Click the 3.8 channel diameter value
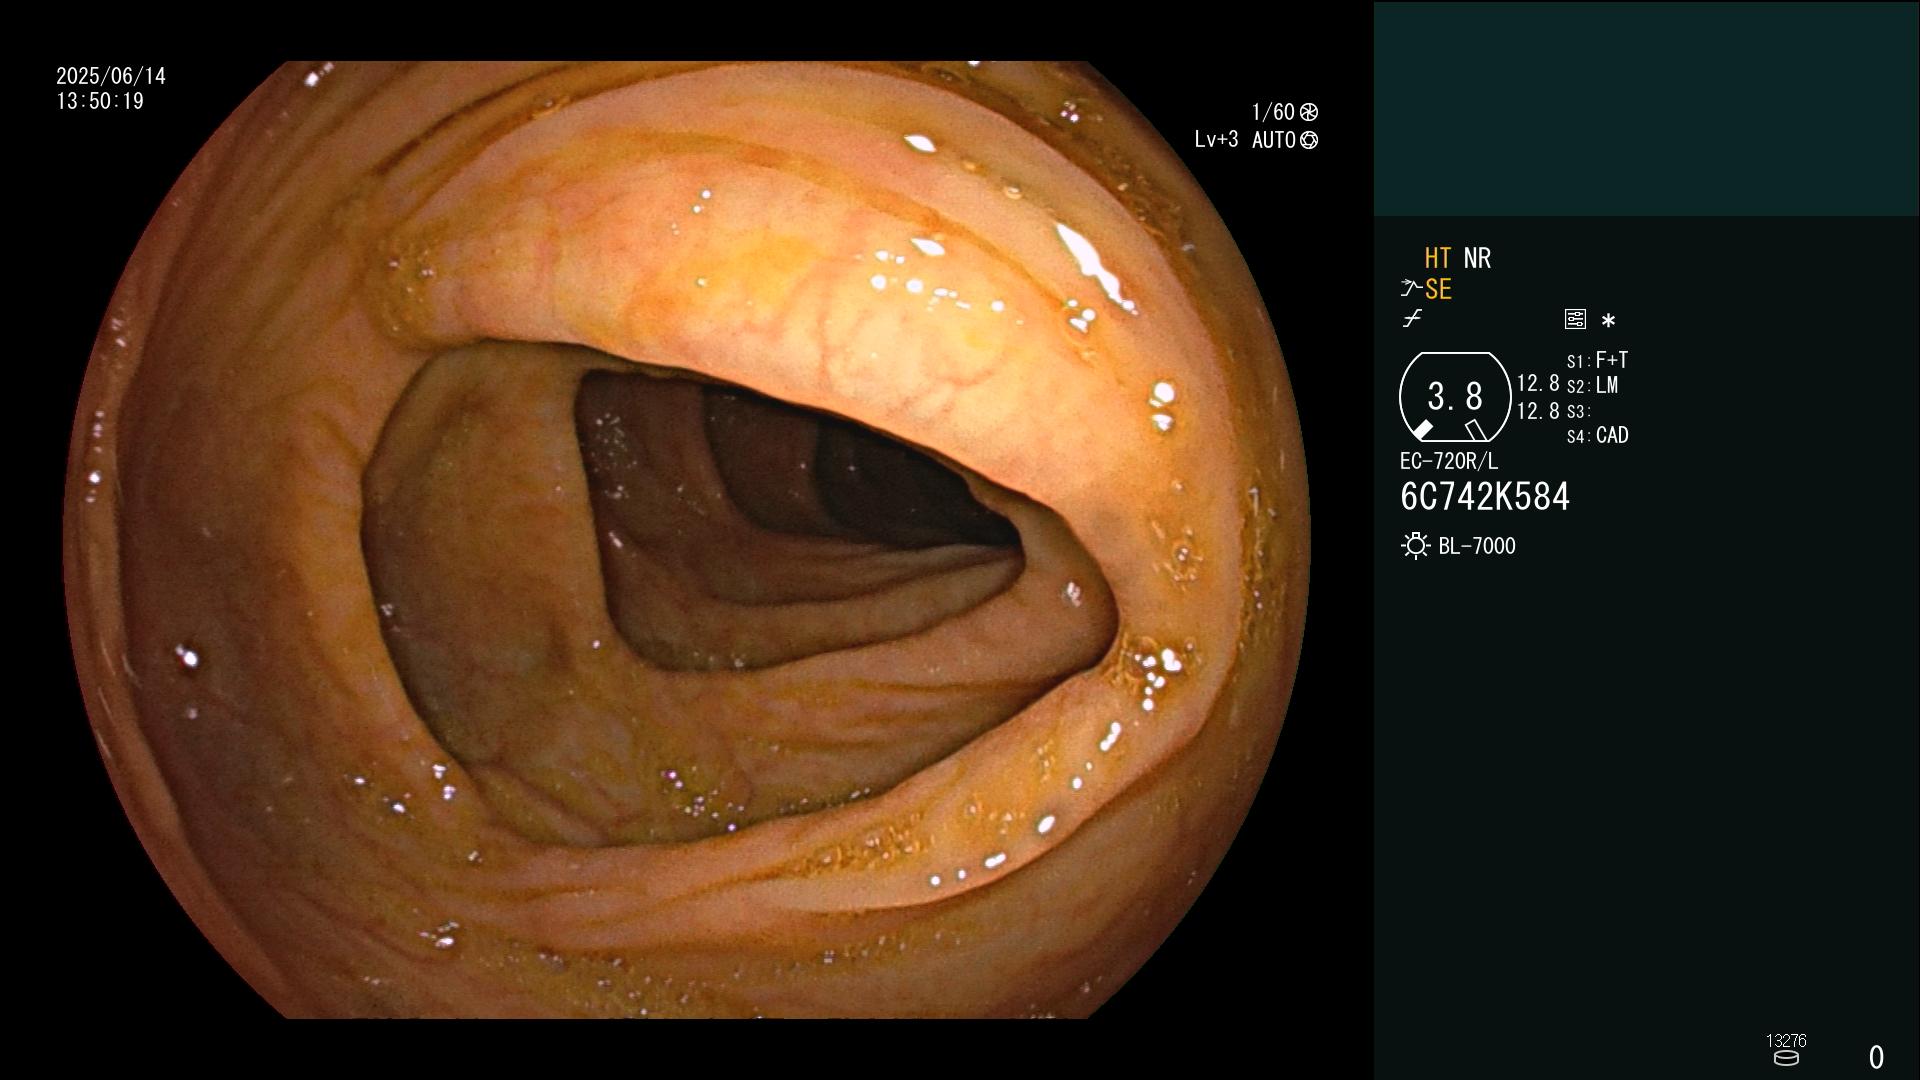This screenshot has height=1080, width=1920. pyautogui.click(x=1455, y=396)
